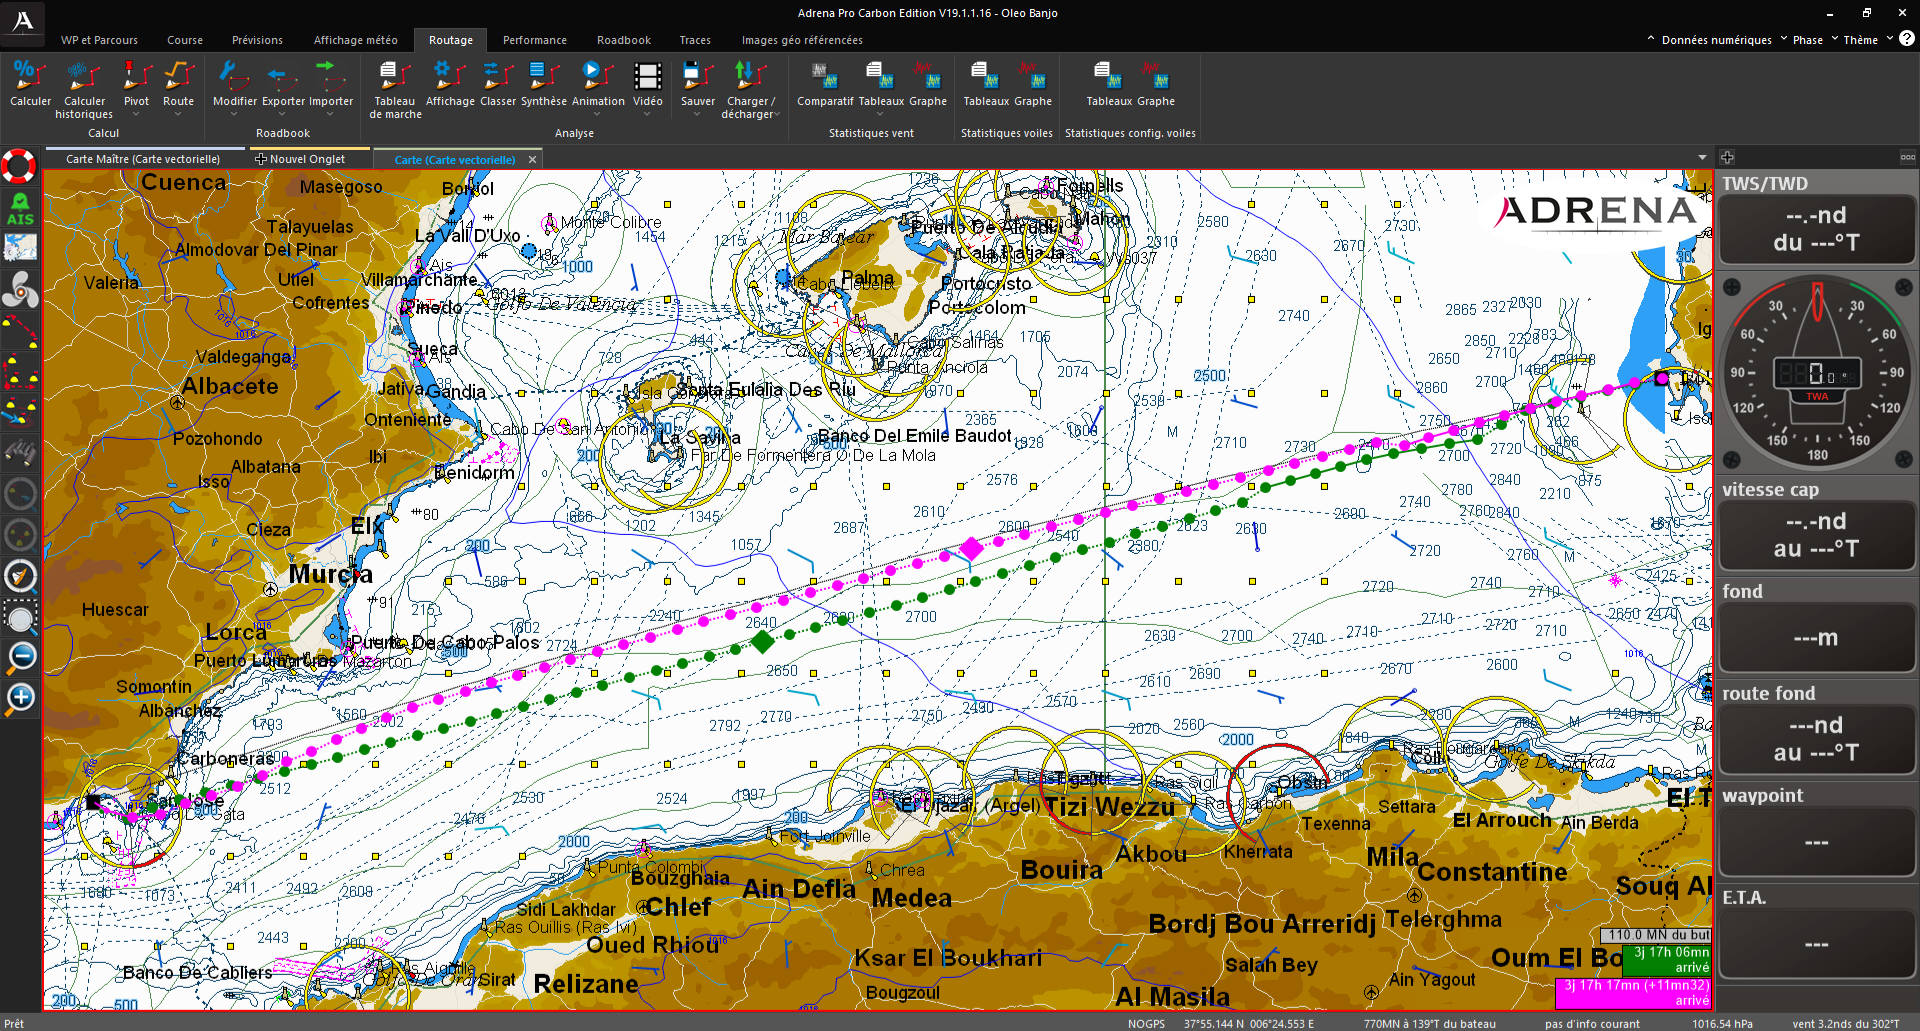Click Charger / décharger icon
The height and width of the screenshot is (1031, 1920).
tap(750, 75)
